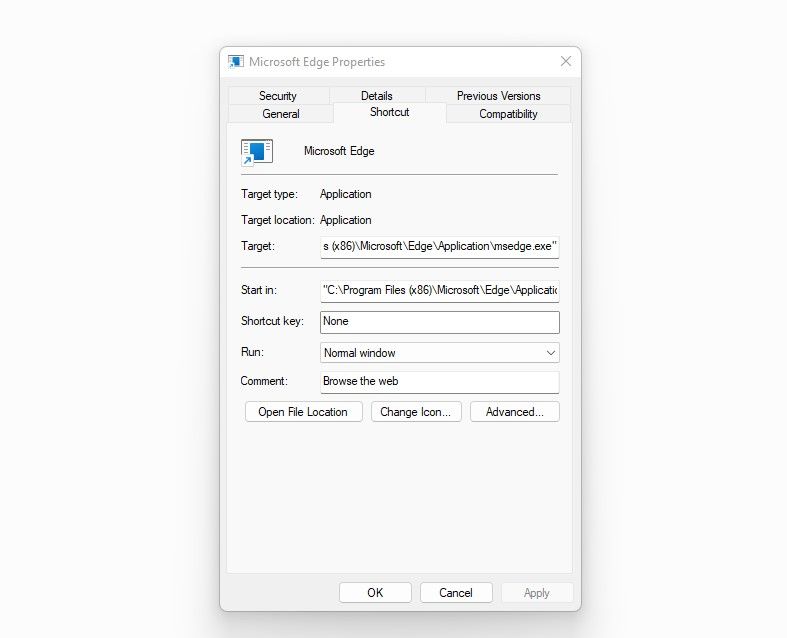Screen dimensions: 787x638
Task: Click the Change Icon button
Action: (416, 412)
